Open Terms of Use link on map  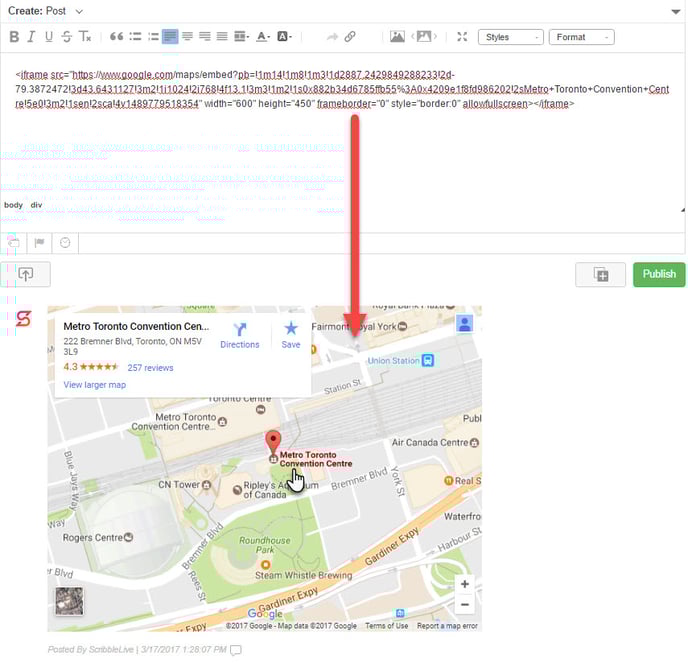tap(387, 626)
